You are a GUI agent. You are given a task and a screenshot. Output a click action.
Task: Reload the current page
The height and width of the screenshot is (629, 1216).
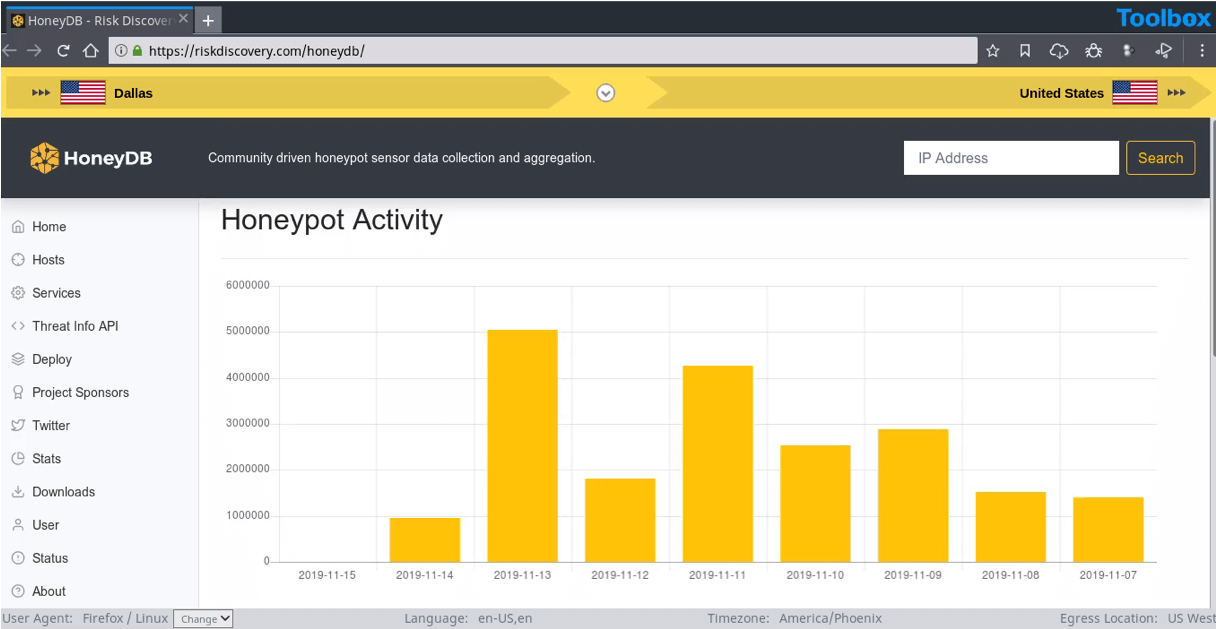[x=63, y=50]
